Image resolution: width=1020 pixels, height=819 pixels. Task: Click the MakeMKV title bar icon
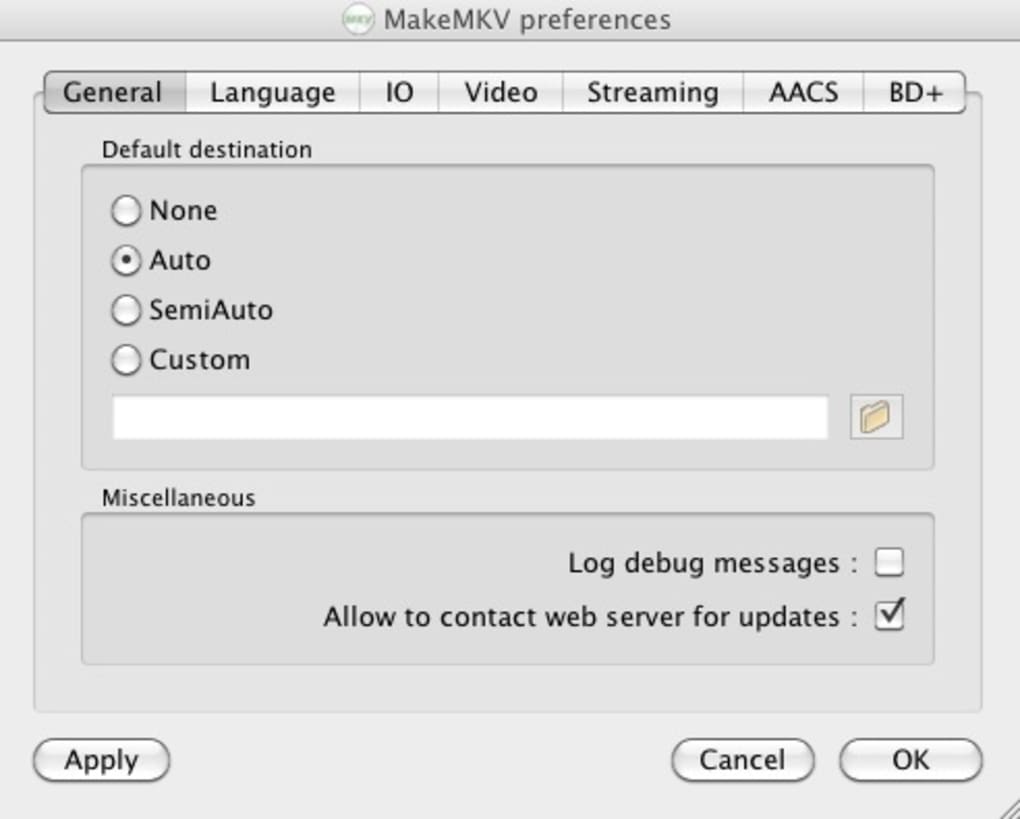coord(358,20)
